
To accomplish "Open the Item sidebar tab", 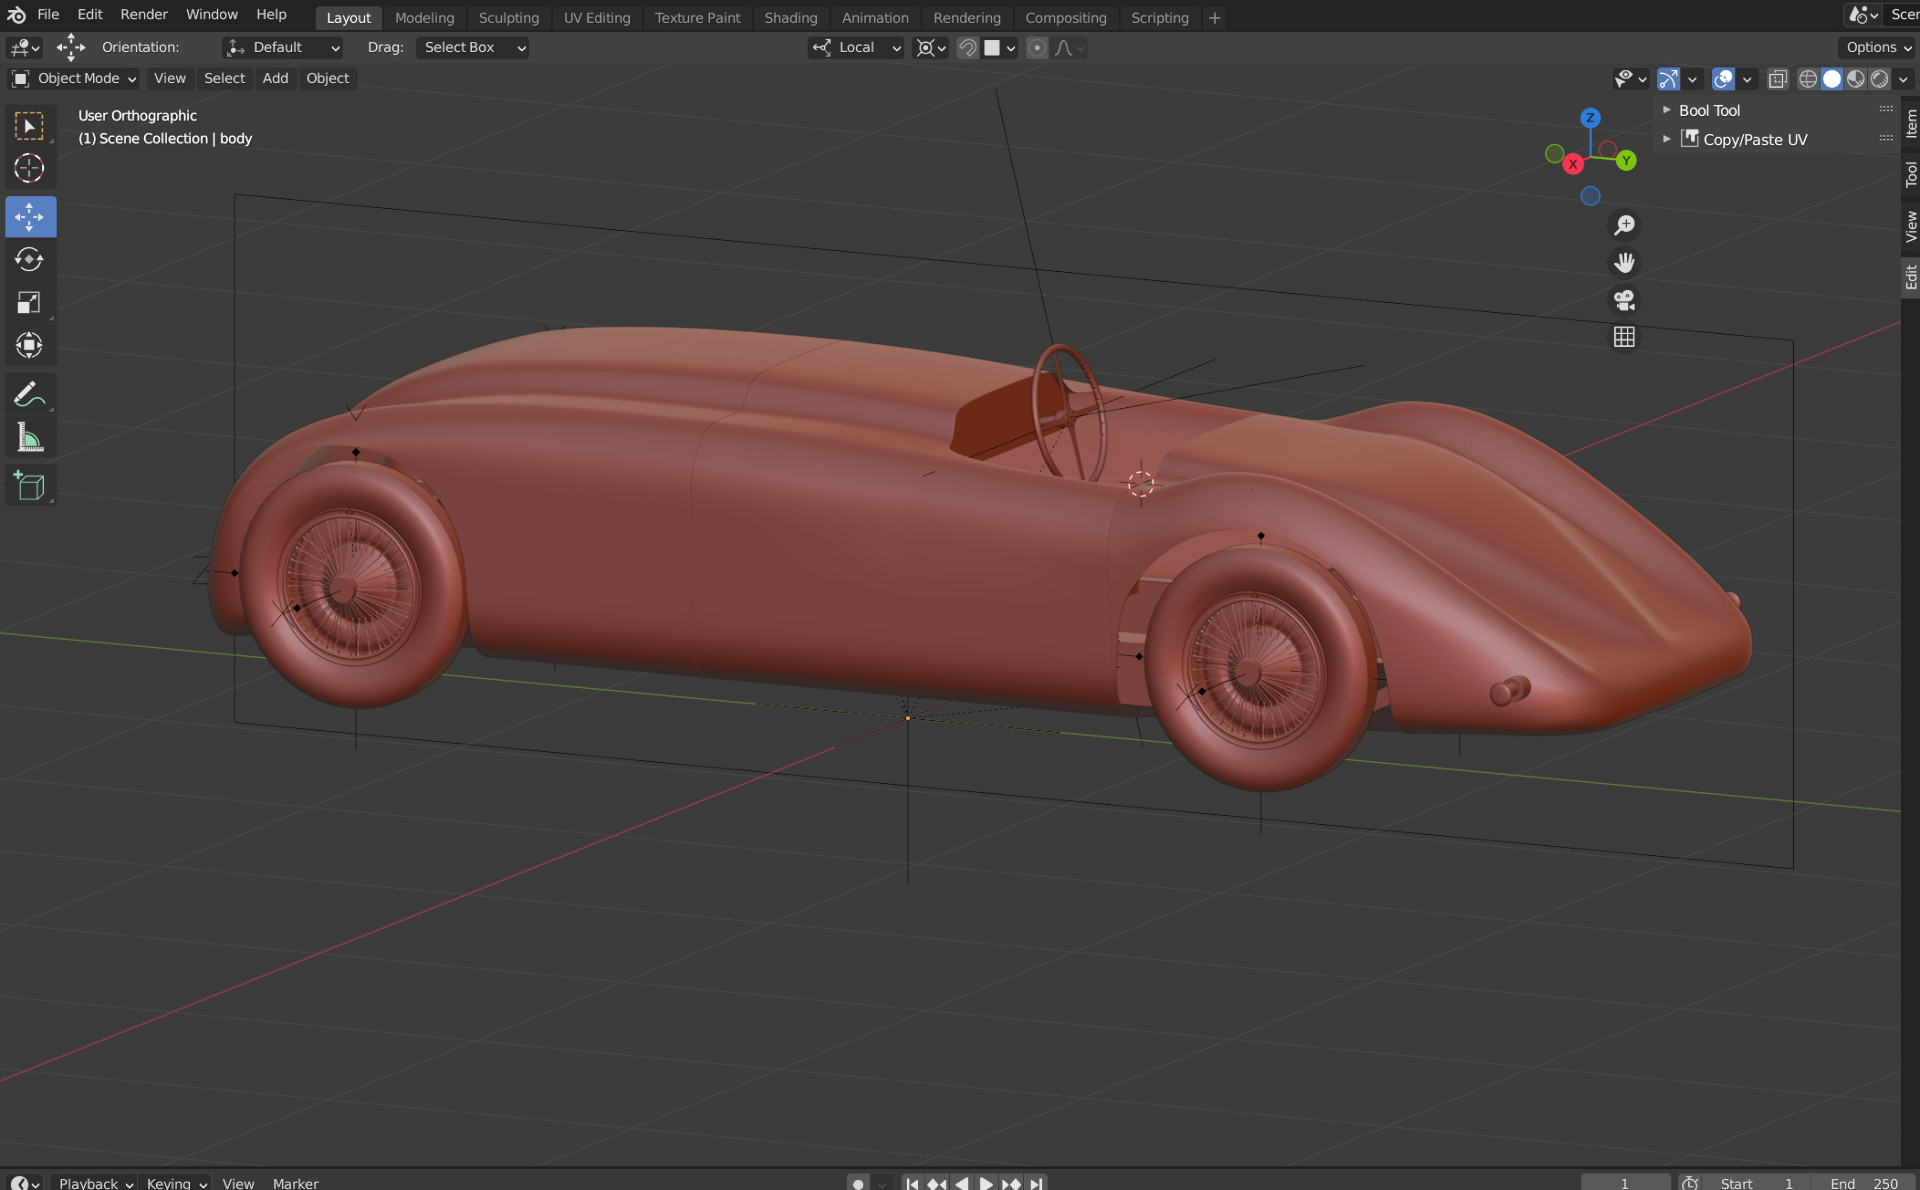I will (x=1910, y=124).
